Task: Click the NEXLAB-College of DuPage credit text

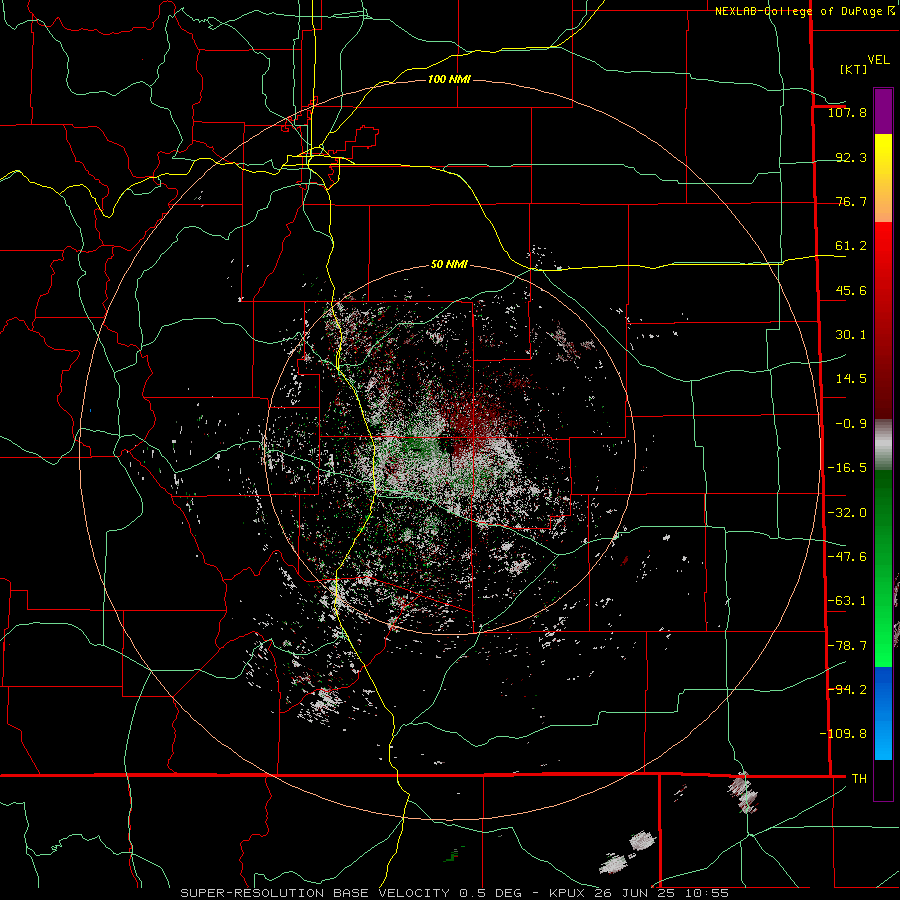Action: click(798, 11)
